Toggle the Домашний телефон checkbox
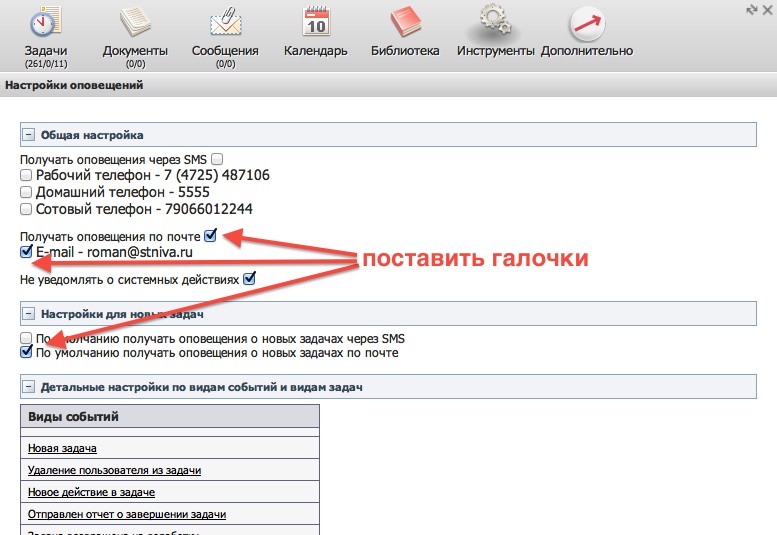This screenshot has height=535, width=777. pos(26,193)
